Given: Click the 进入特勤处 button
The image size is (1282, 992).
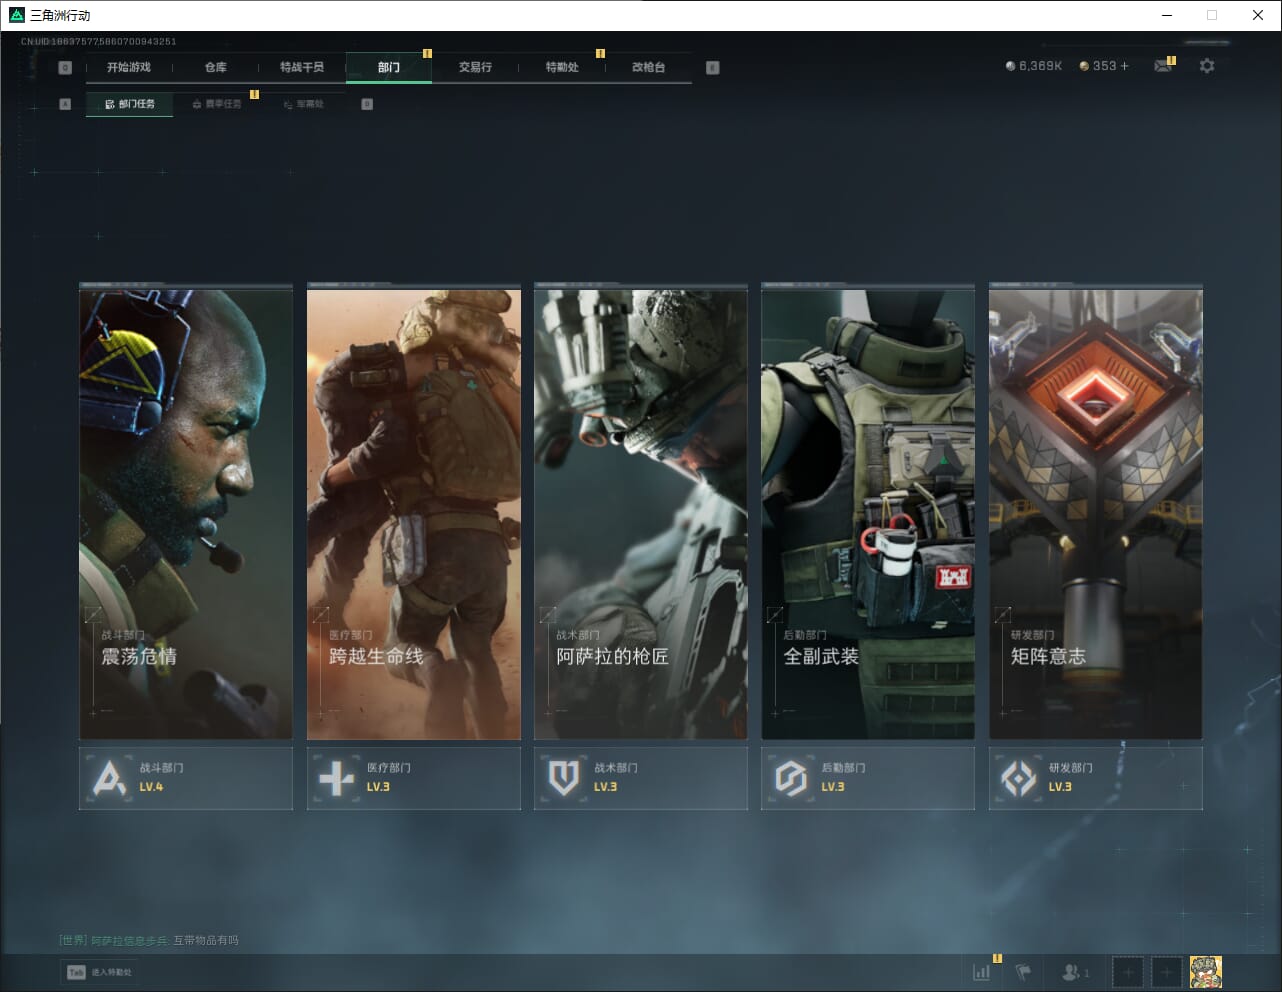Looking at the screenshot, I should pos(100,972).
